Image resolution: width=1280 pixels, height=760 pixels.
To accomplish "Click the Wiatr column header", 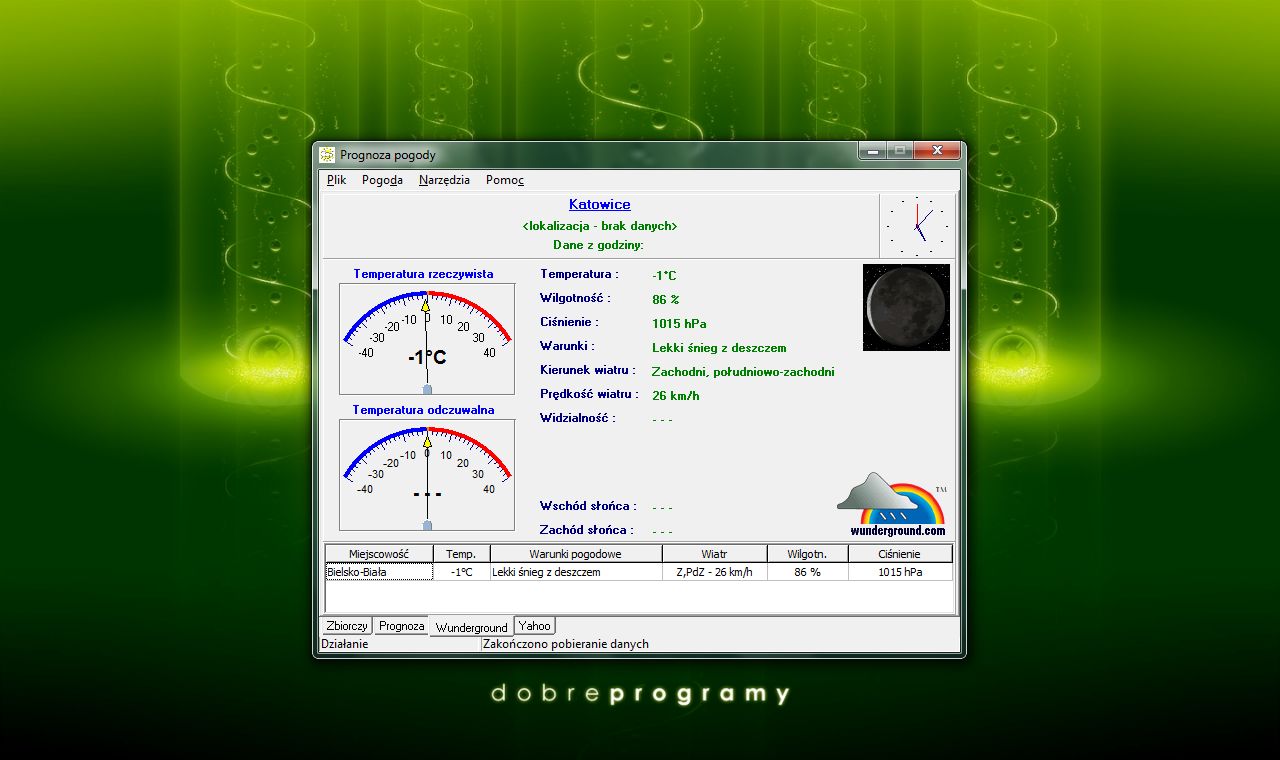I will coord(714,553).
